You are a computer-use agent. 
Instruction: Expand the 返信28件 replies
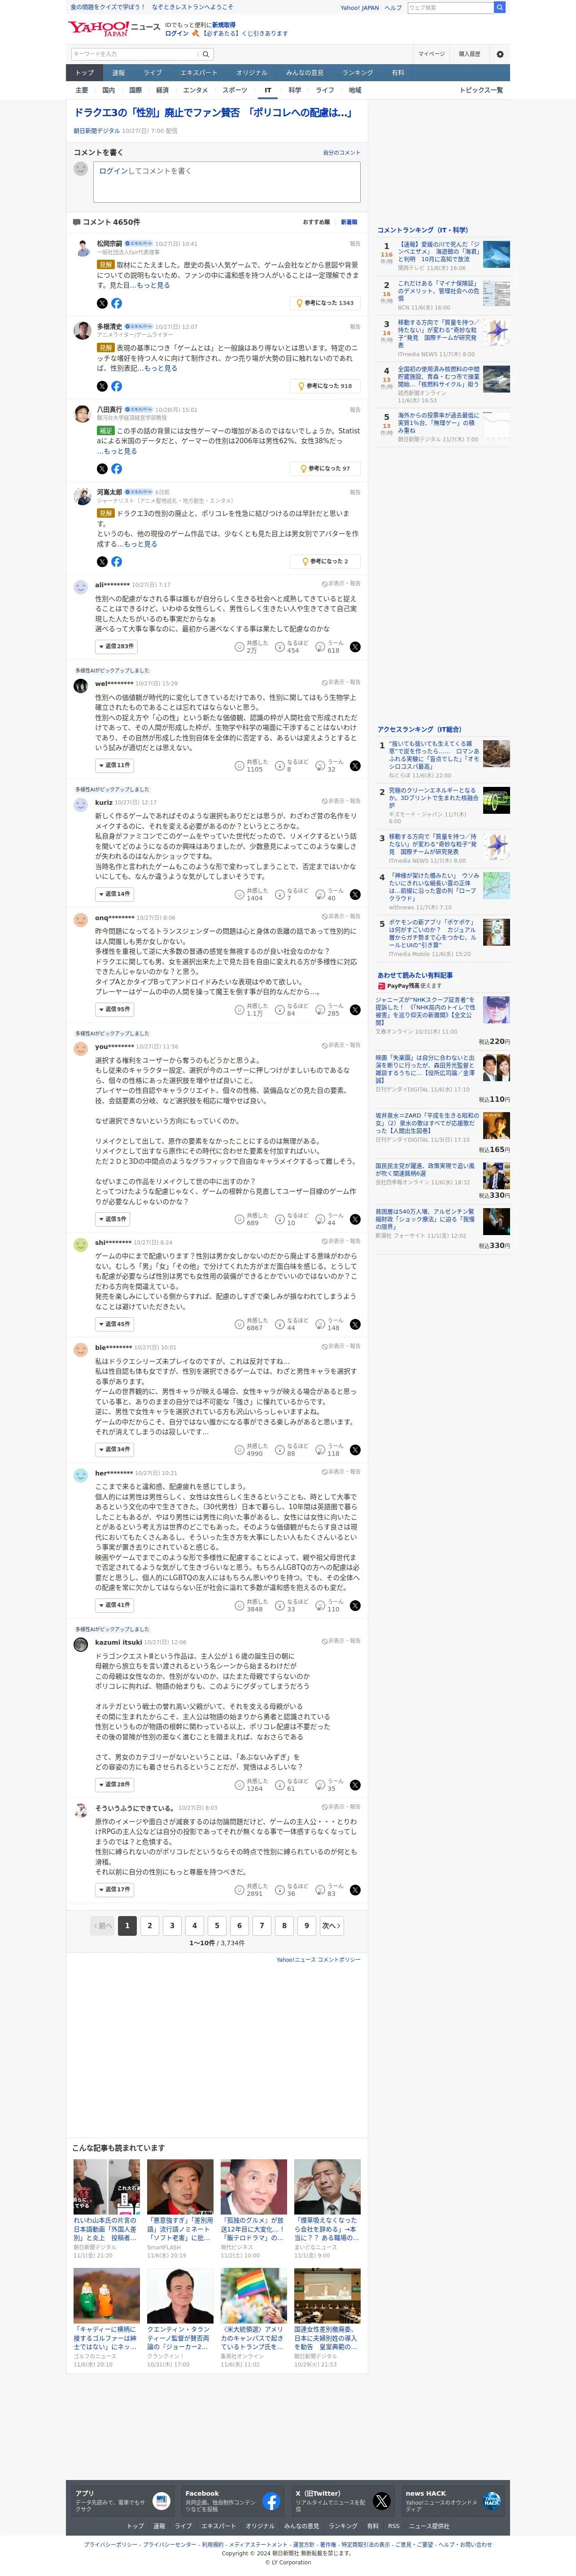pyautogui.click(x=115, y=1785)
